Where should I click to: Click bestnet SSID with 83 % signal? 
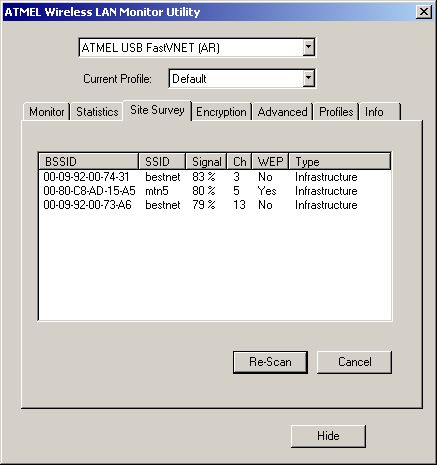[x=163, y=177]
